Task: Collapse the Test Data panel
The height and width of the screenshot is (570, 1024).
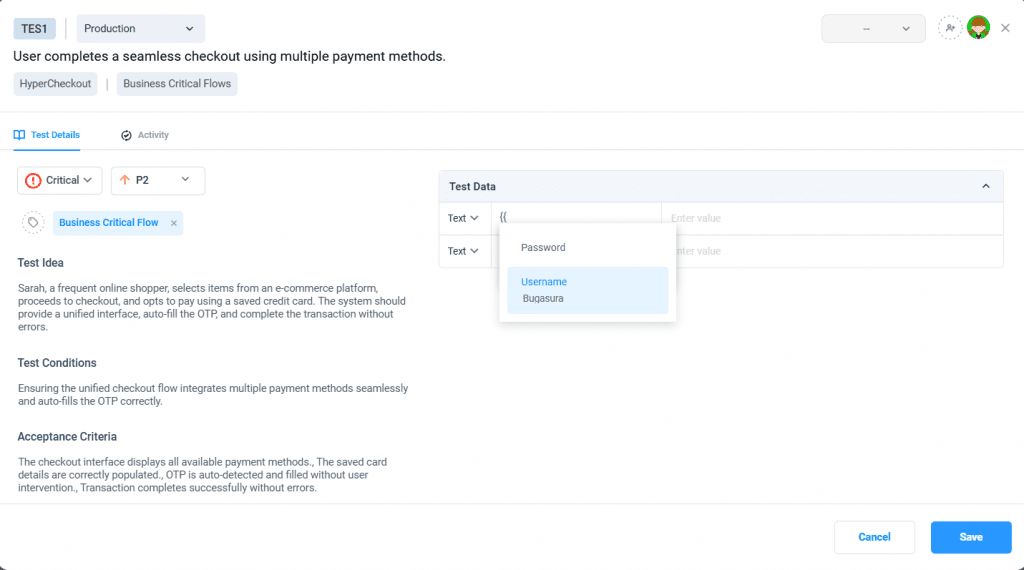Action: [985, 187]
